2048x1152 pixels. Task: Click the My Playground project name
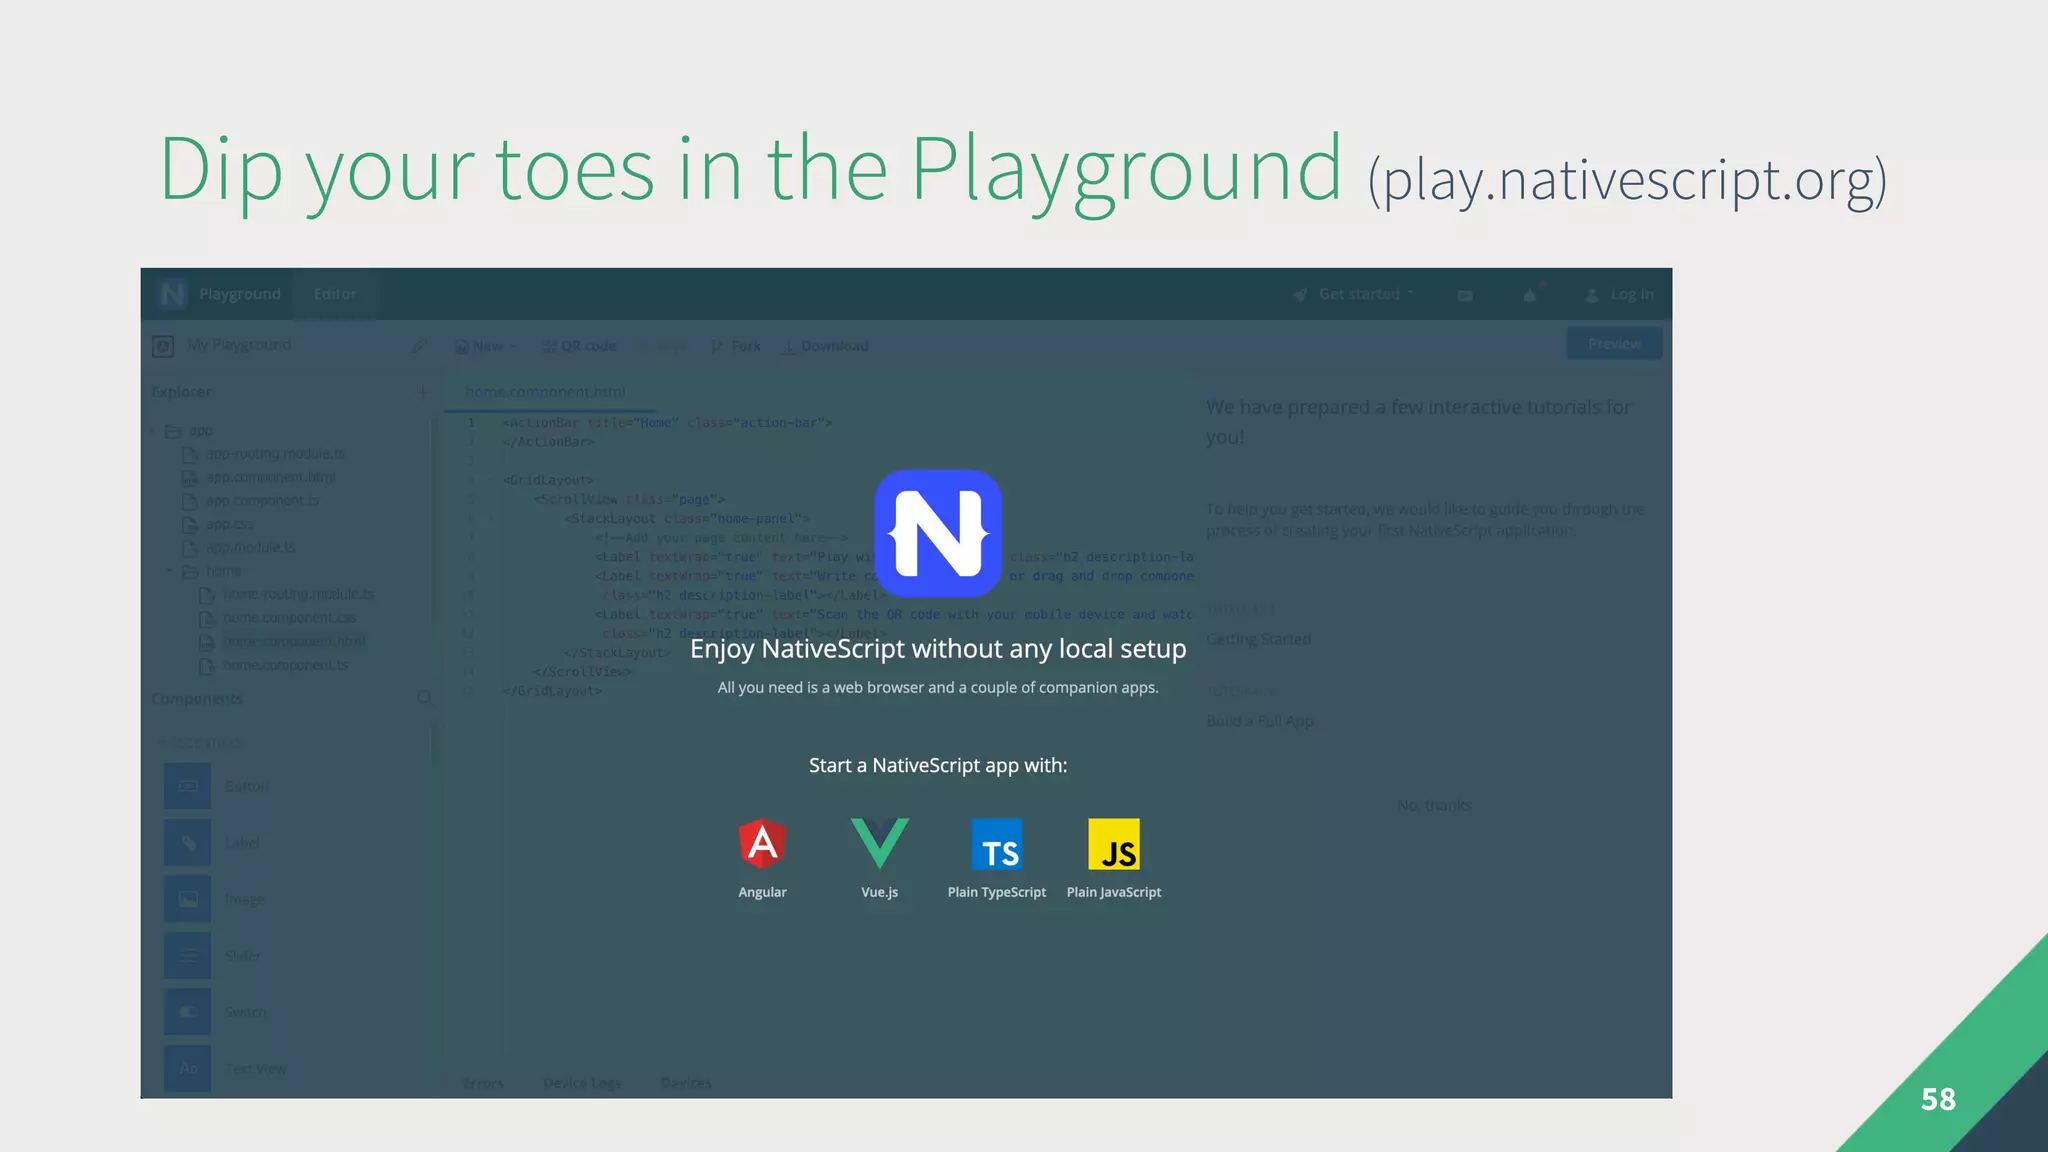coord(239,345)
